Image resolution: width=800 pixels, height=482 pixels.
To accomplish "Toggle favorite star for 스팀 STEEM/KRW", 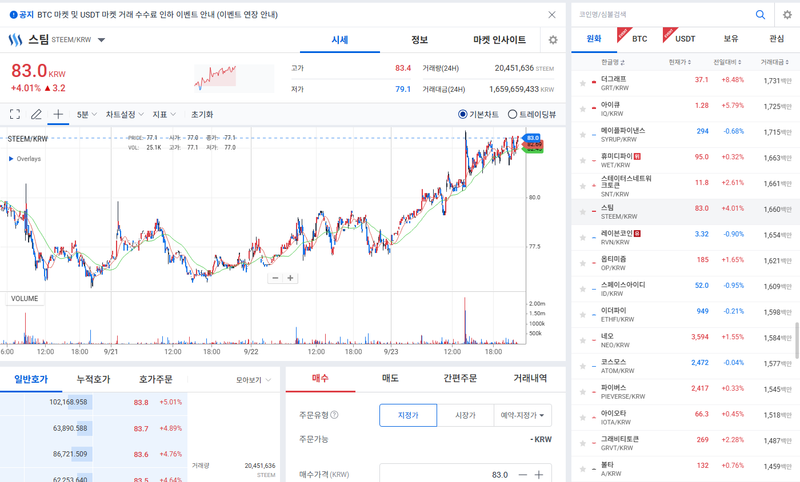I will click(583, 212).
